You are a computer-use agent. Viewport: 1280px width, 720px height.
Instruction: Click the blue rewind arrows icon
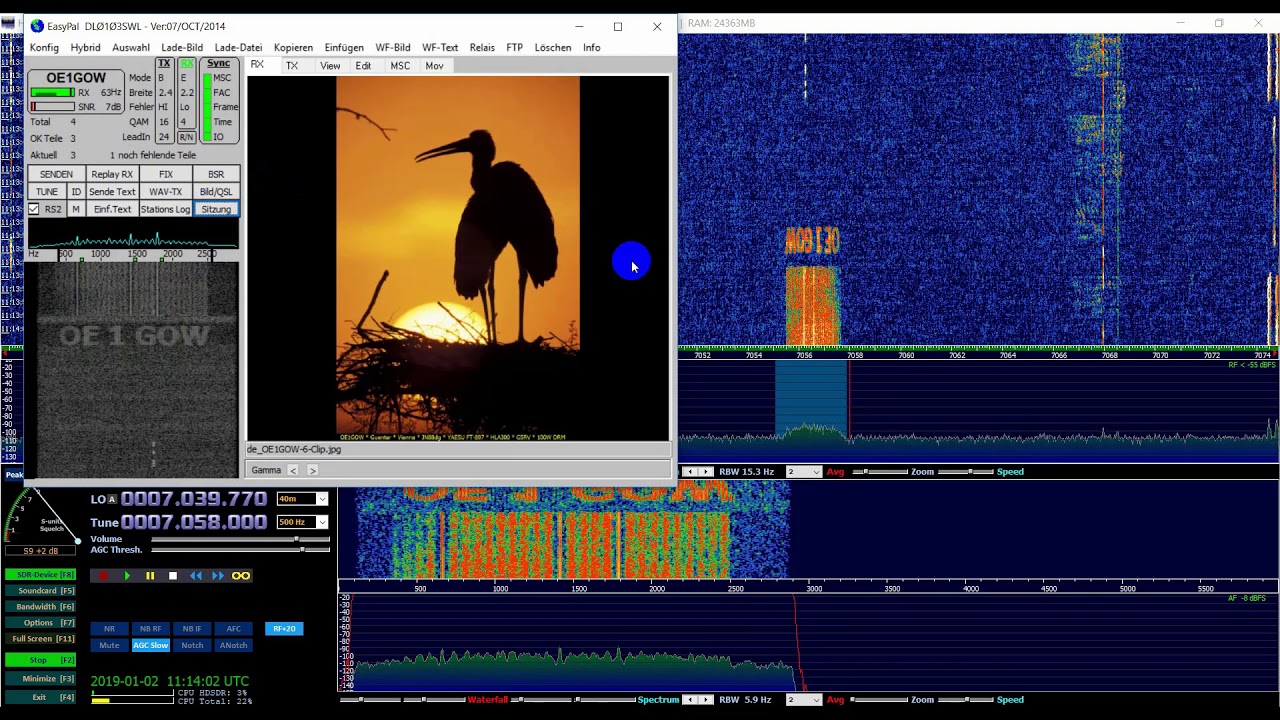196,576
